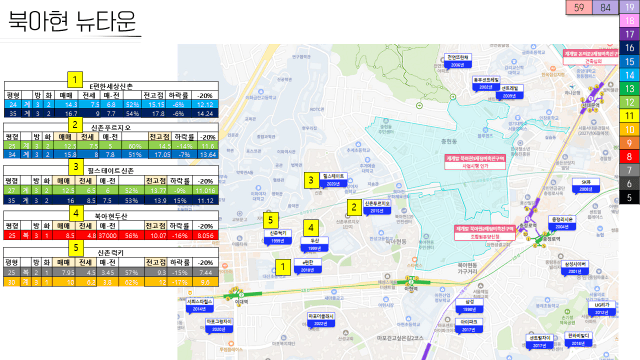
Task: Pick the purple 84 legend swatch
Action: pos(605,7)
